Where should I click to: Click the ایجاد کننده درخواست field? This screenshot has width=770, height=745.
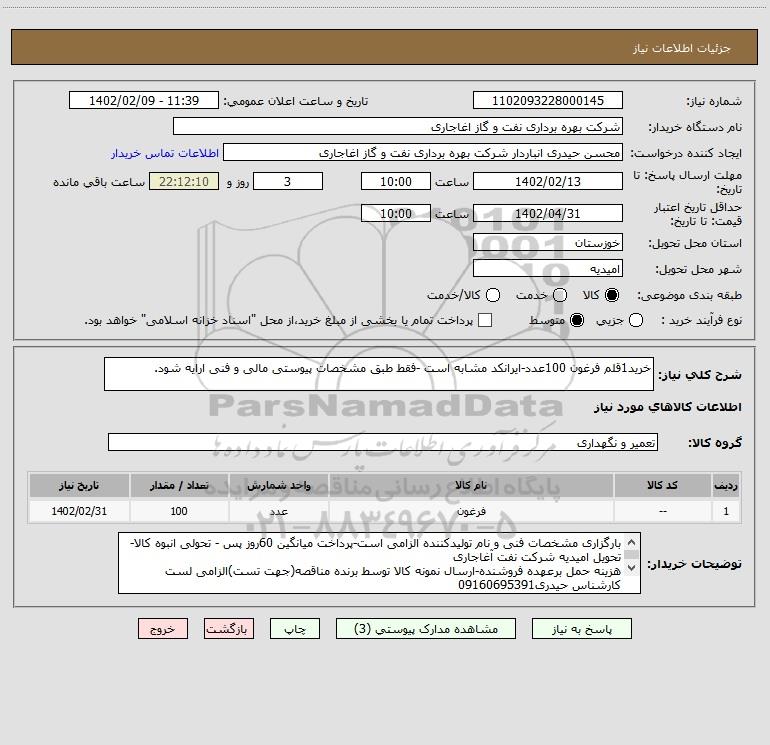[423, 152]
